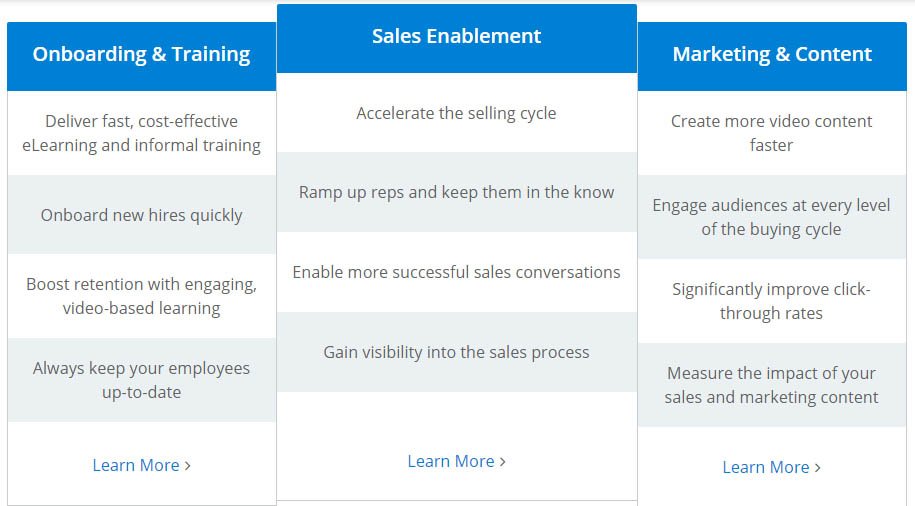The width and height of the screenshot is (915, 506).
Task: Click 'Deliver fast, cost-effective eLearning' text
Action: pyautogui.click(x=141, y=133)
